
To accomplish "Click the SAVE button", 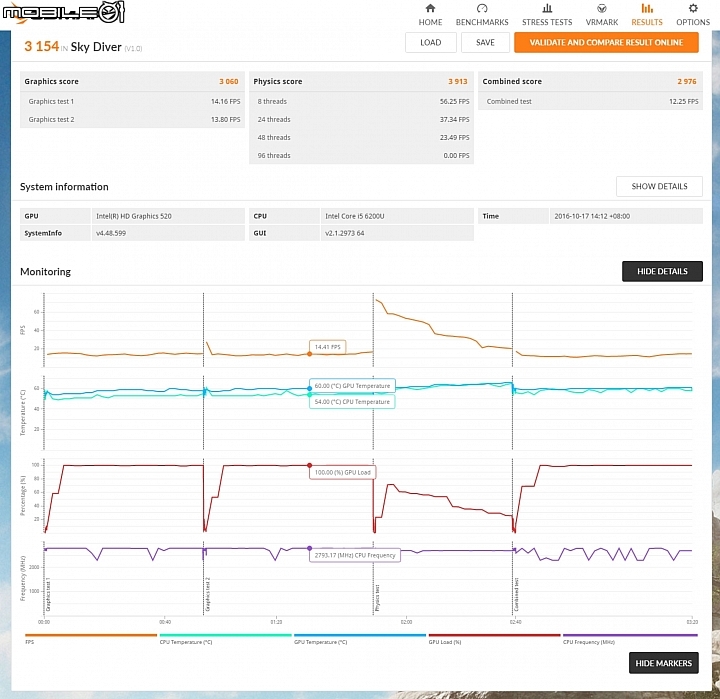I will pyautogui.click(x=485, y=42).
